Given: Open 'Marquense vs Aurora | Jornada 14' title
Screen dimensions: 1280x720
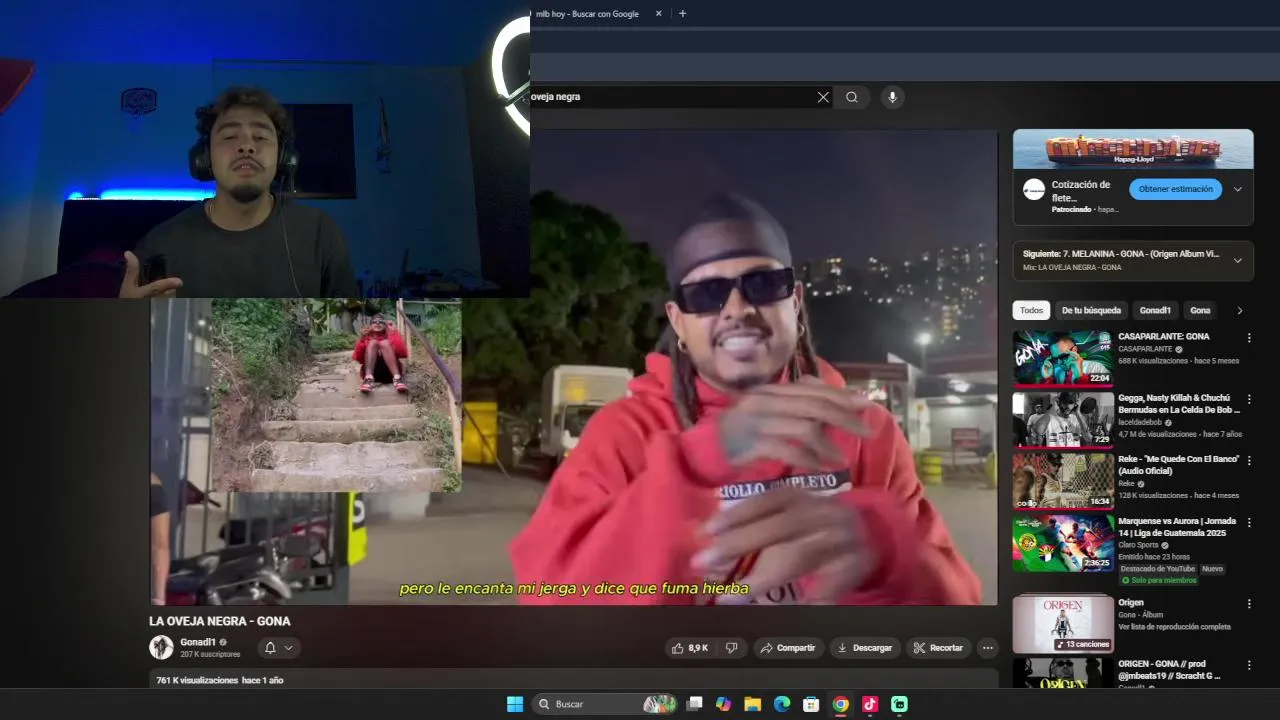Looking at the screenshot, I should tap(1177, 527).
